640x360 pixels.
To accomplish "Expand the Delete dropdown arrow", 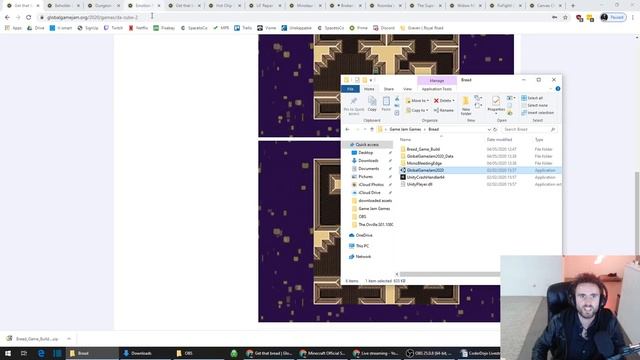I will (453, 100).
